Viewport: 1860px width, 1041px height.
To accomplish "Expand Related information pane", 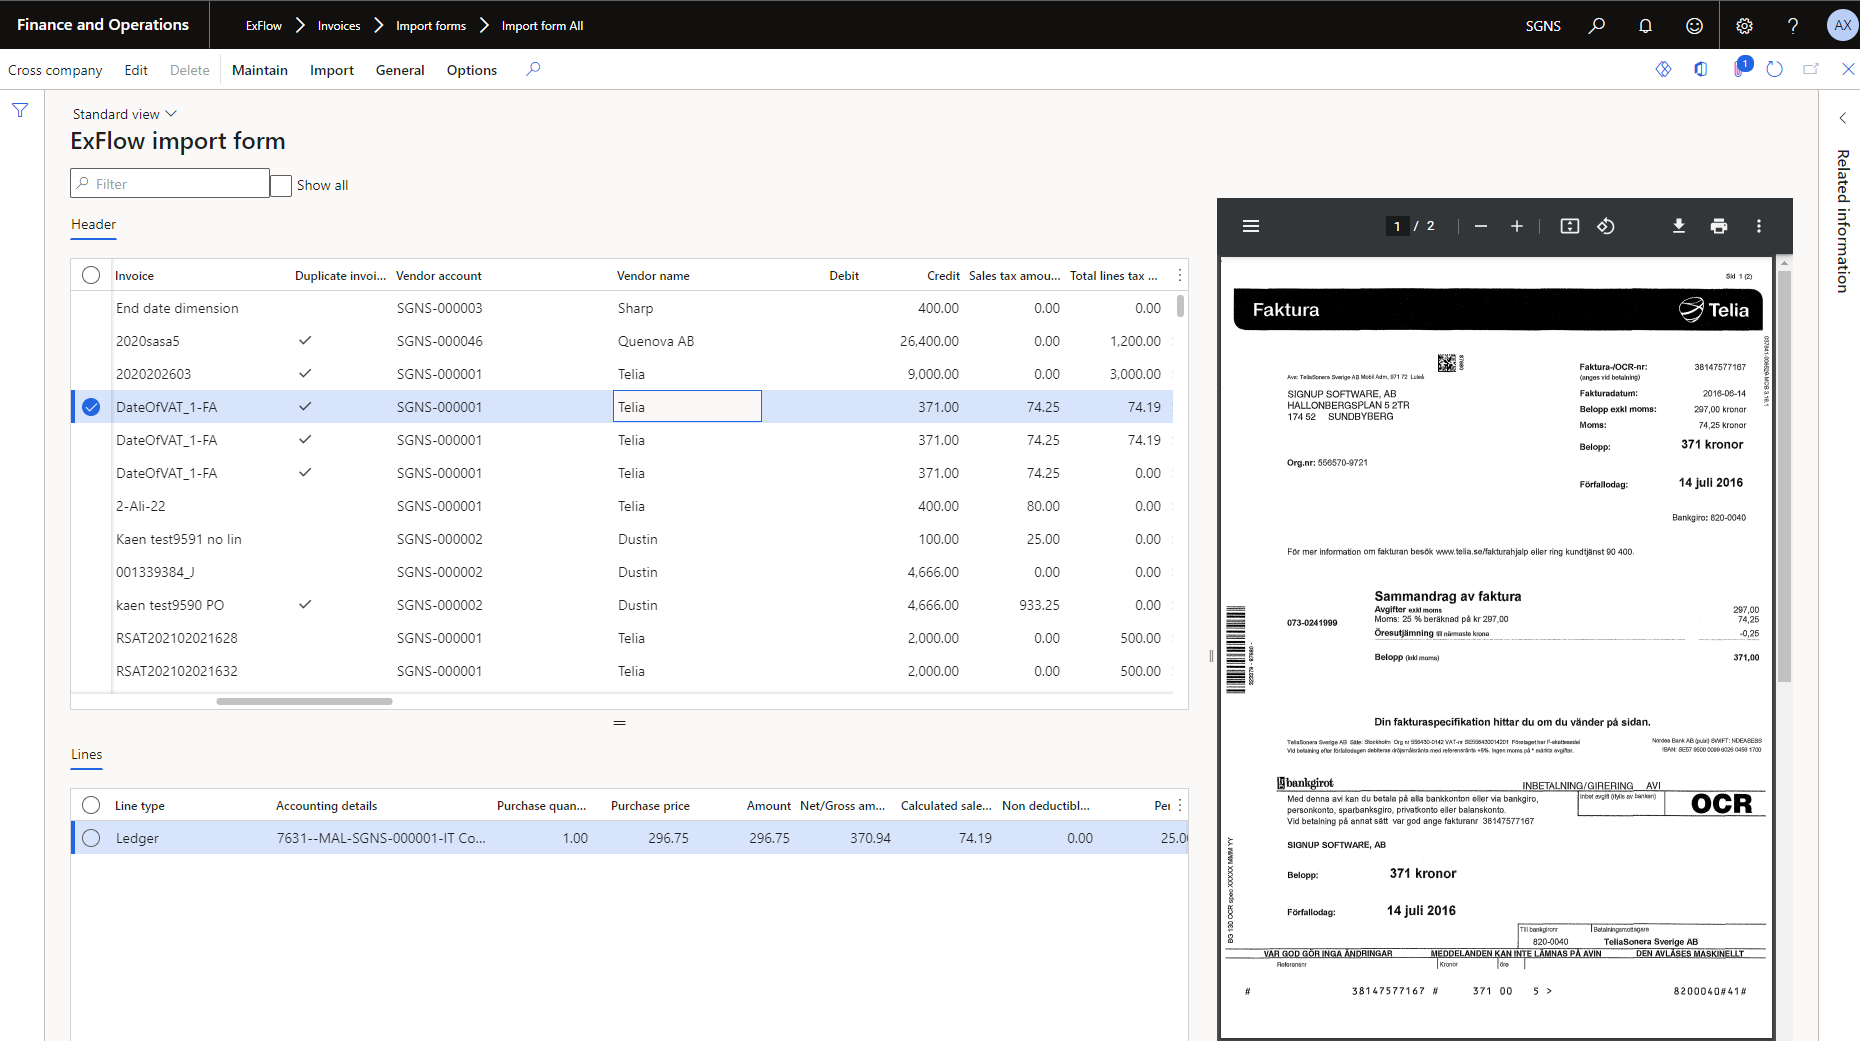I will click(x=1843, y=118).
